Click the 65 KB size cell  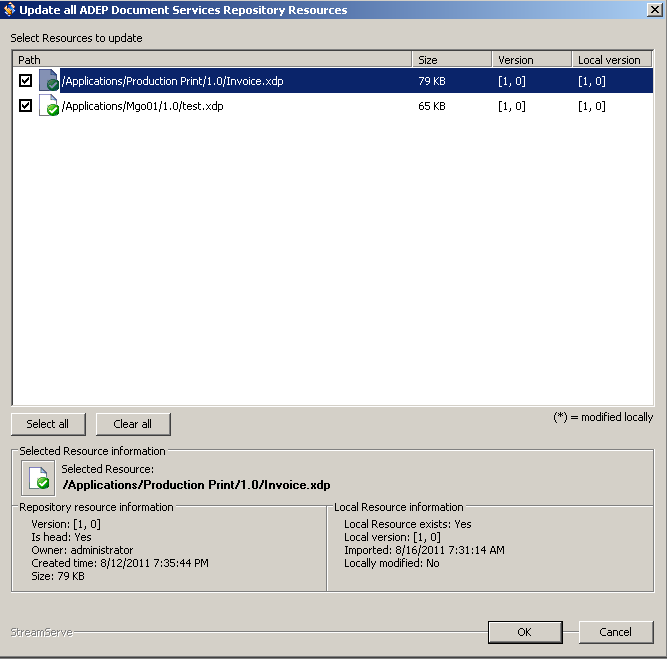pos(432,106)
